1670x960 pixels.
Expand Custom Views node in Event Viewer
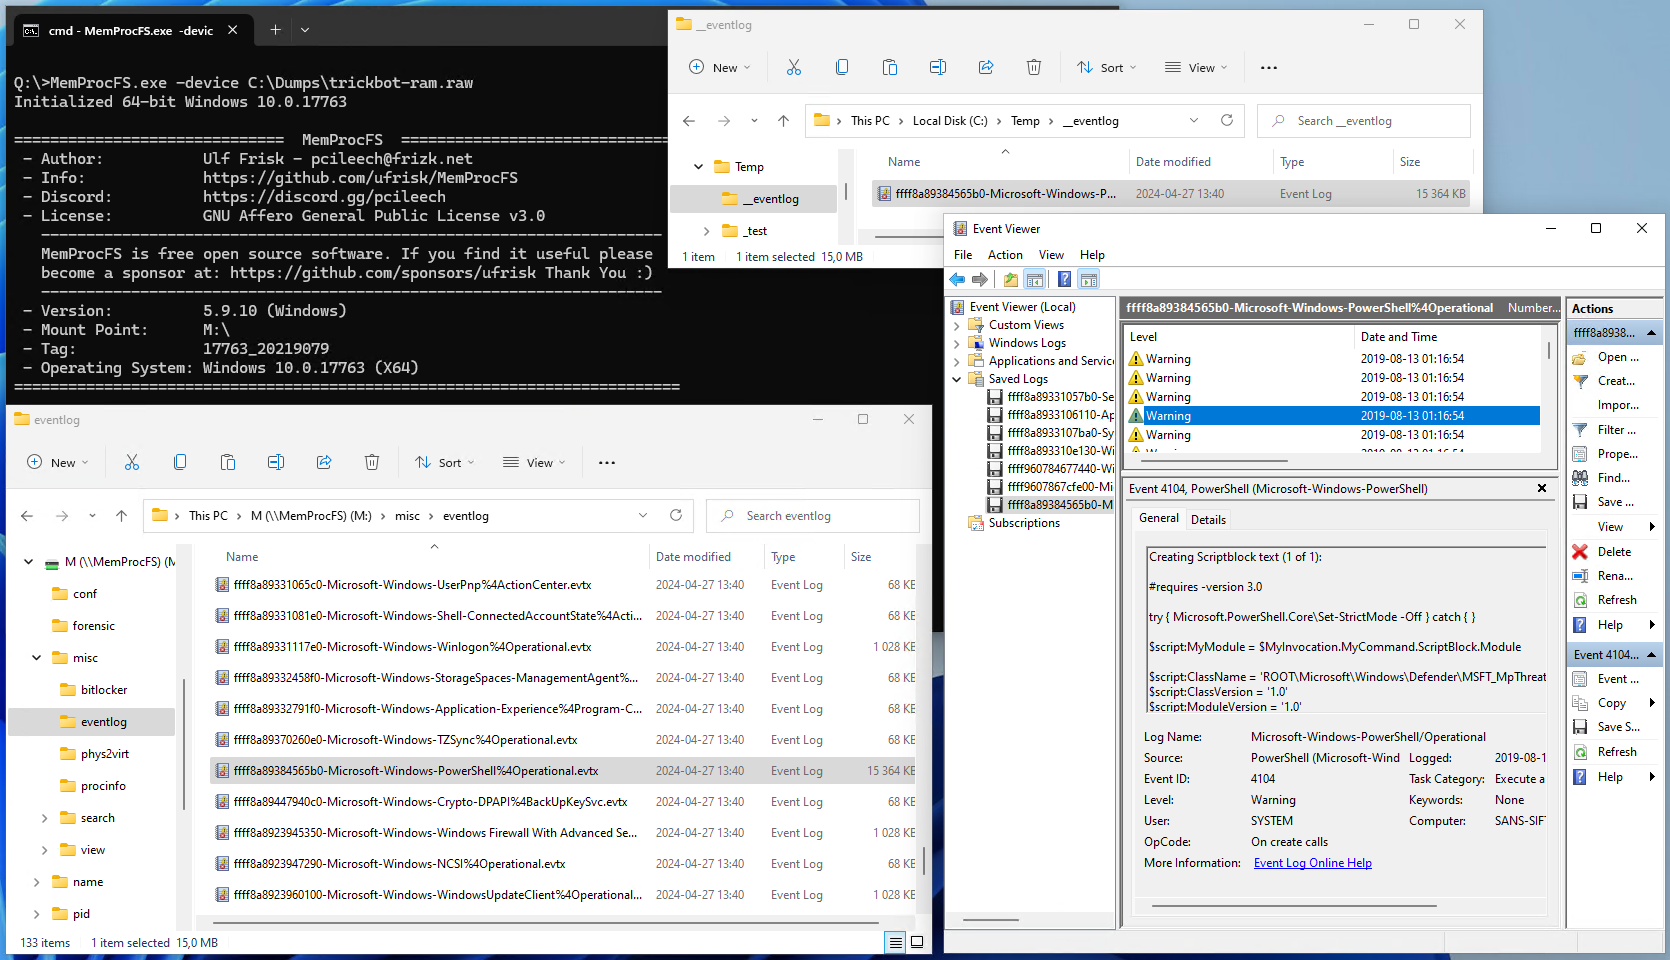957,325
